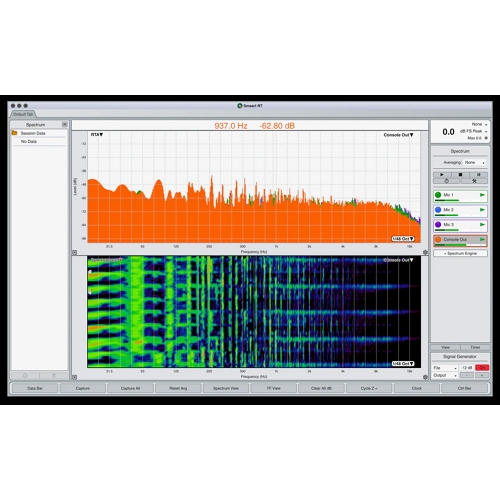The height and width of the screenshot is (500, 500).
Task: Click the Ctrl Bar button
Action: tap(464, 388)
